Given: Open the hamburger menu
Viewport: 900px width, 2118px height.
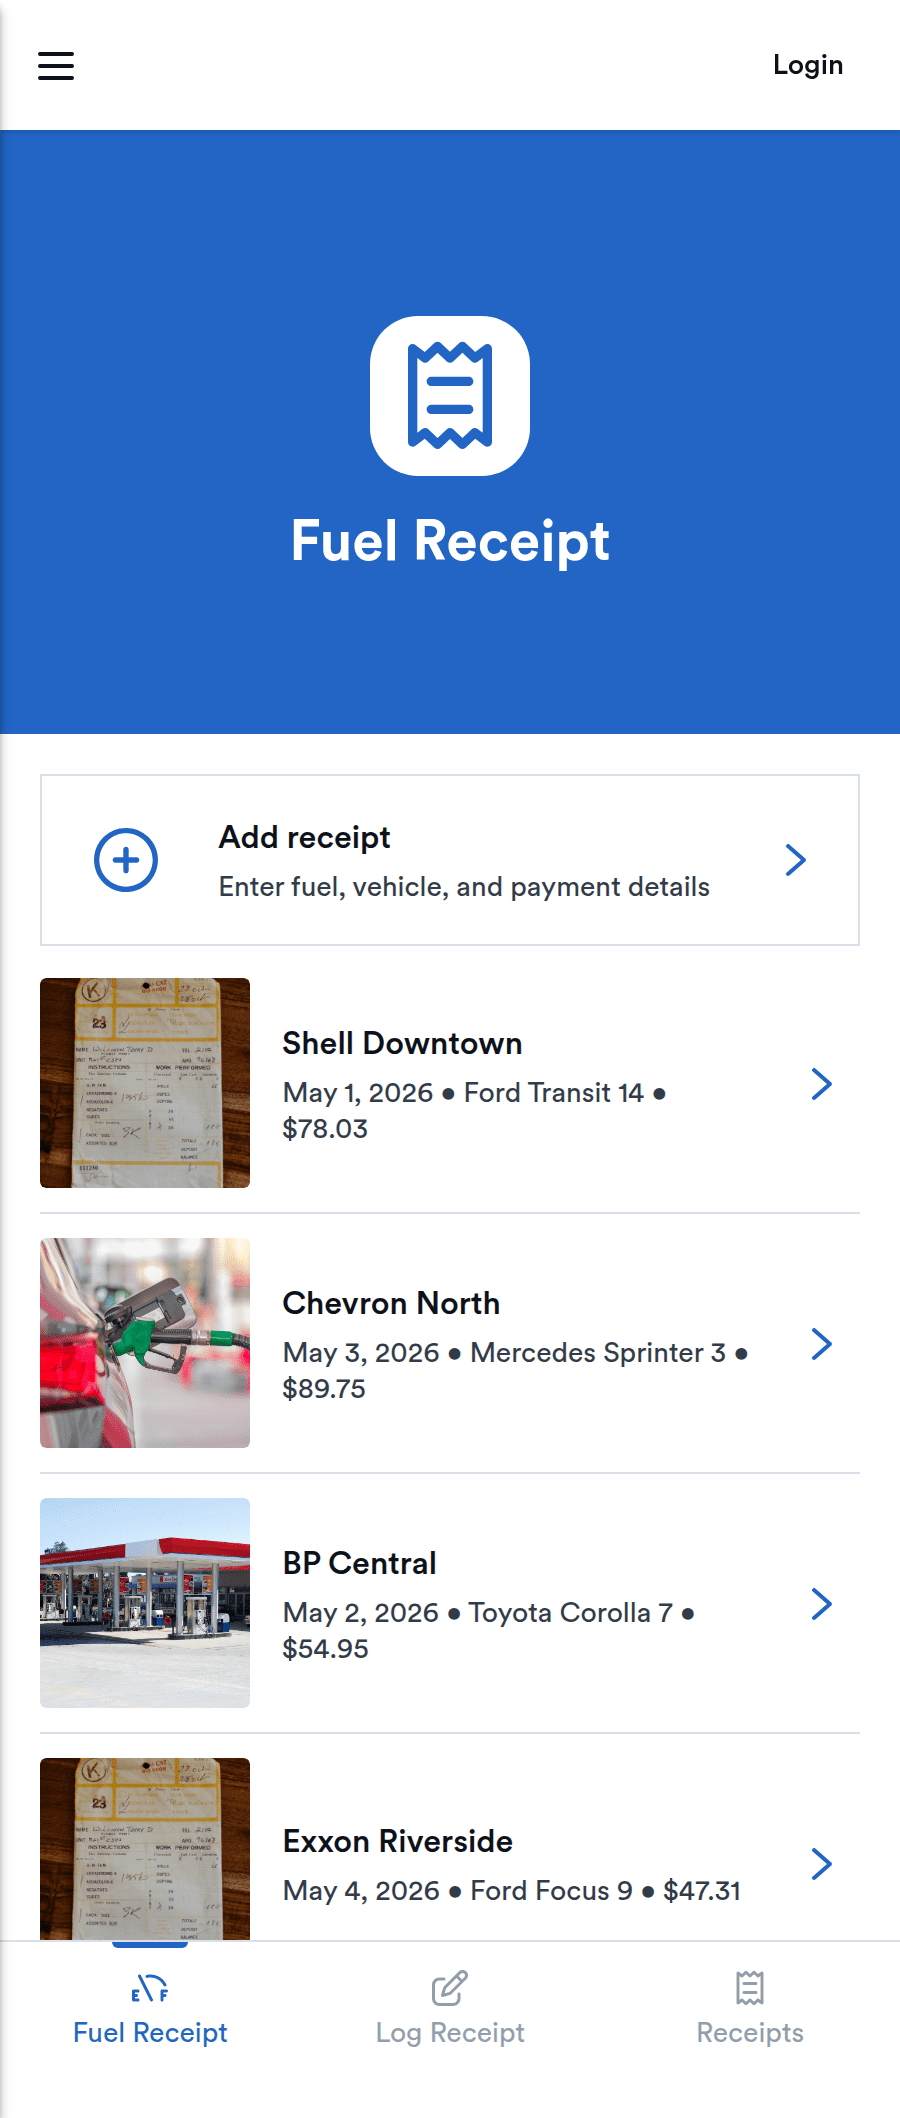Looking at the screenshot, I should [56, 66].
